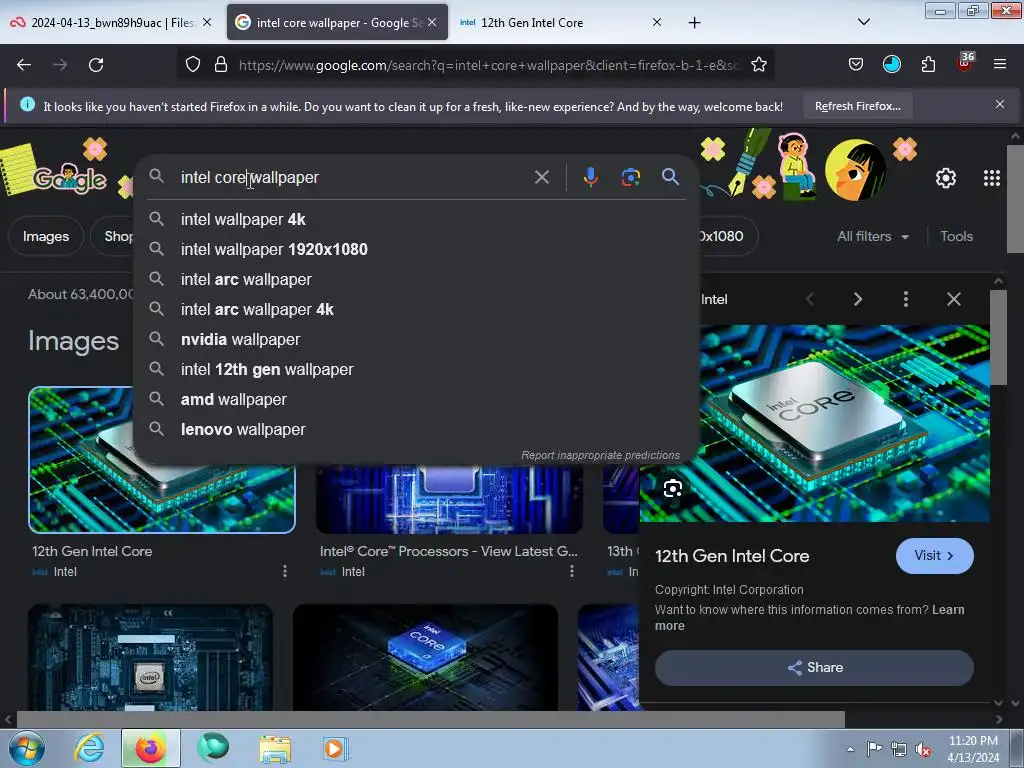Open a new browser tab
The image size is (1024, 768).
coord(694,23)
